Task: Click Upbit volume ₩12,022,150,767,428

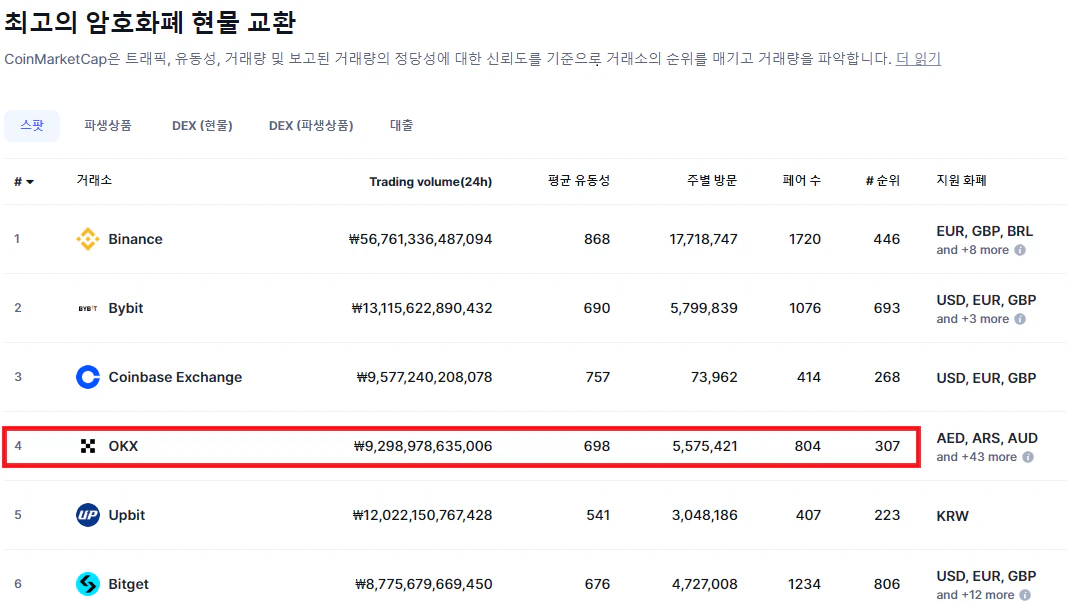Action: [423, 515]
